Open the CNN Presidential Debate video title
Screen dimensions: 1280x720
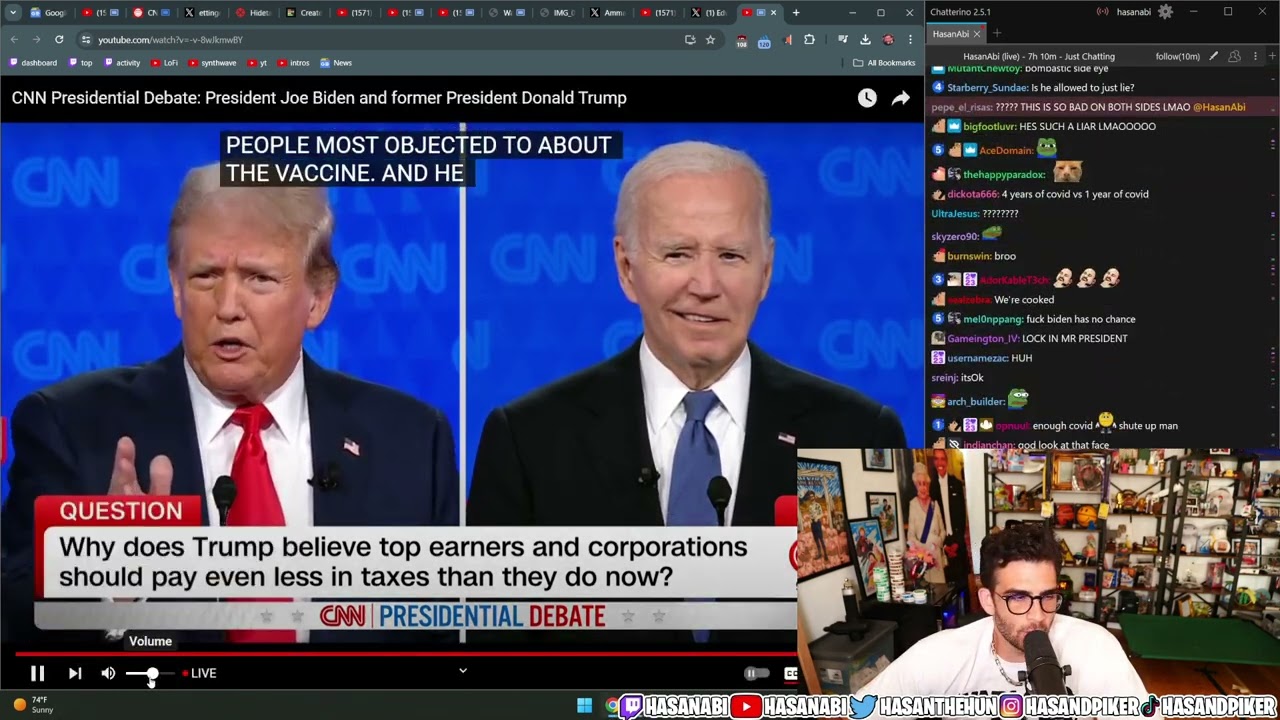[319, 98]
